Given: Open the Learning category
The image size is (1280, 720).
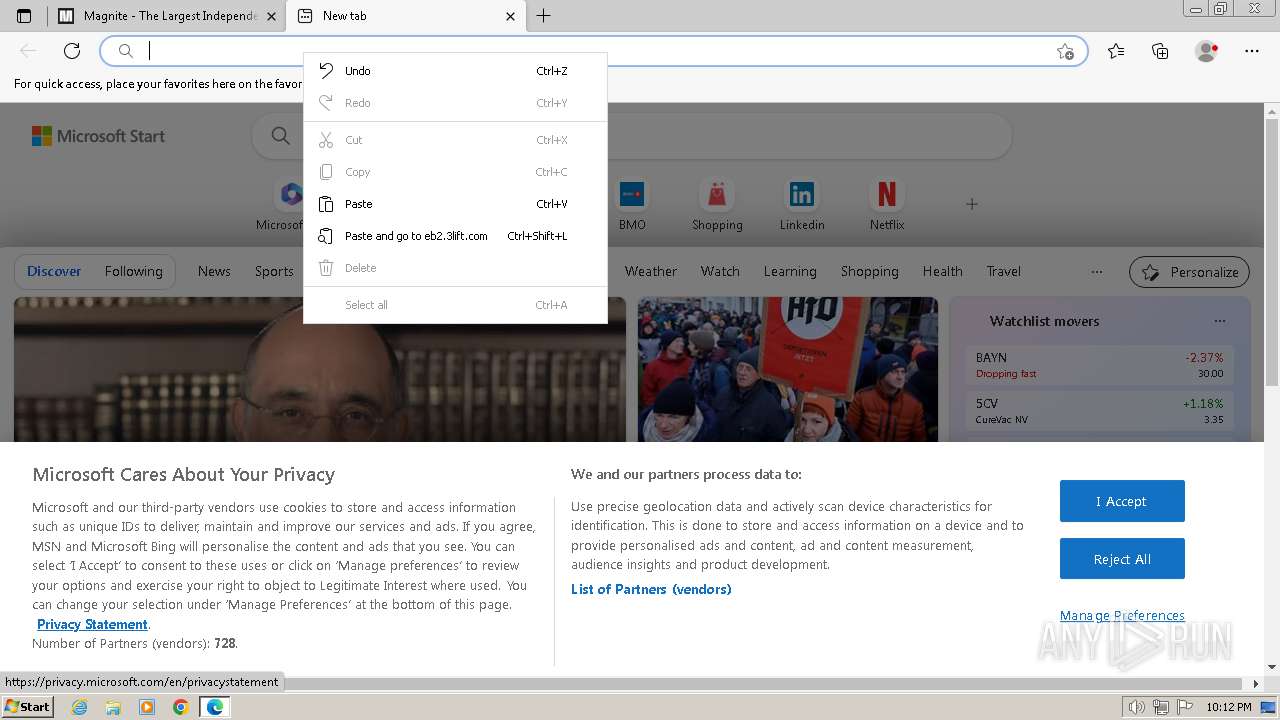Looking at the screenshot, I should click(x=790, y=271).
